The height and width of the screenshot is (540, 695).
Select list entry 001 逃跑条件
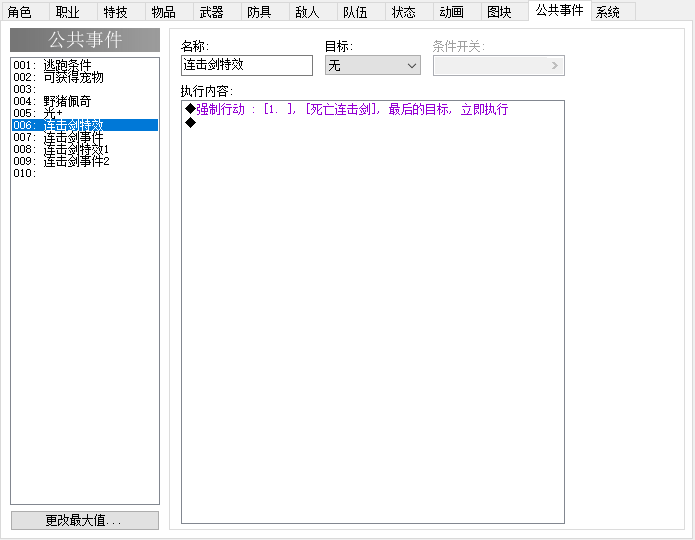(x=85, y=65)
